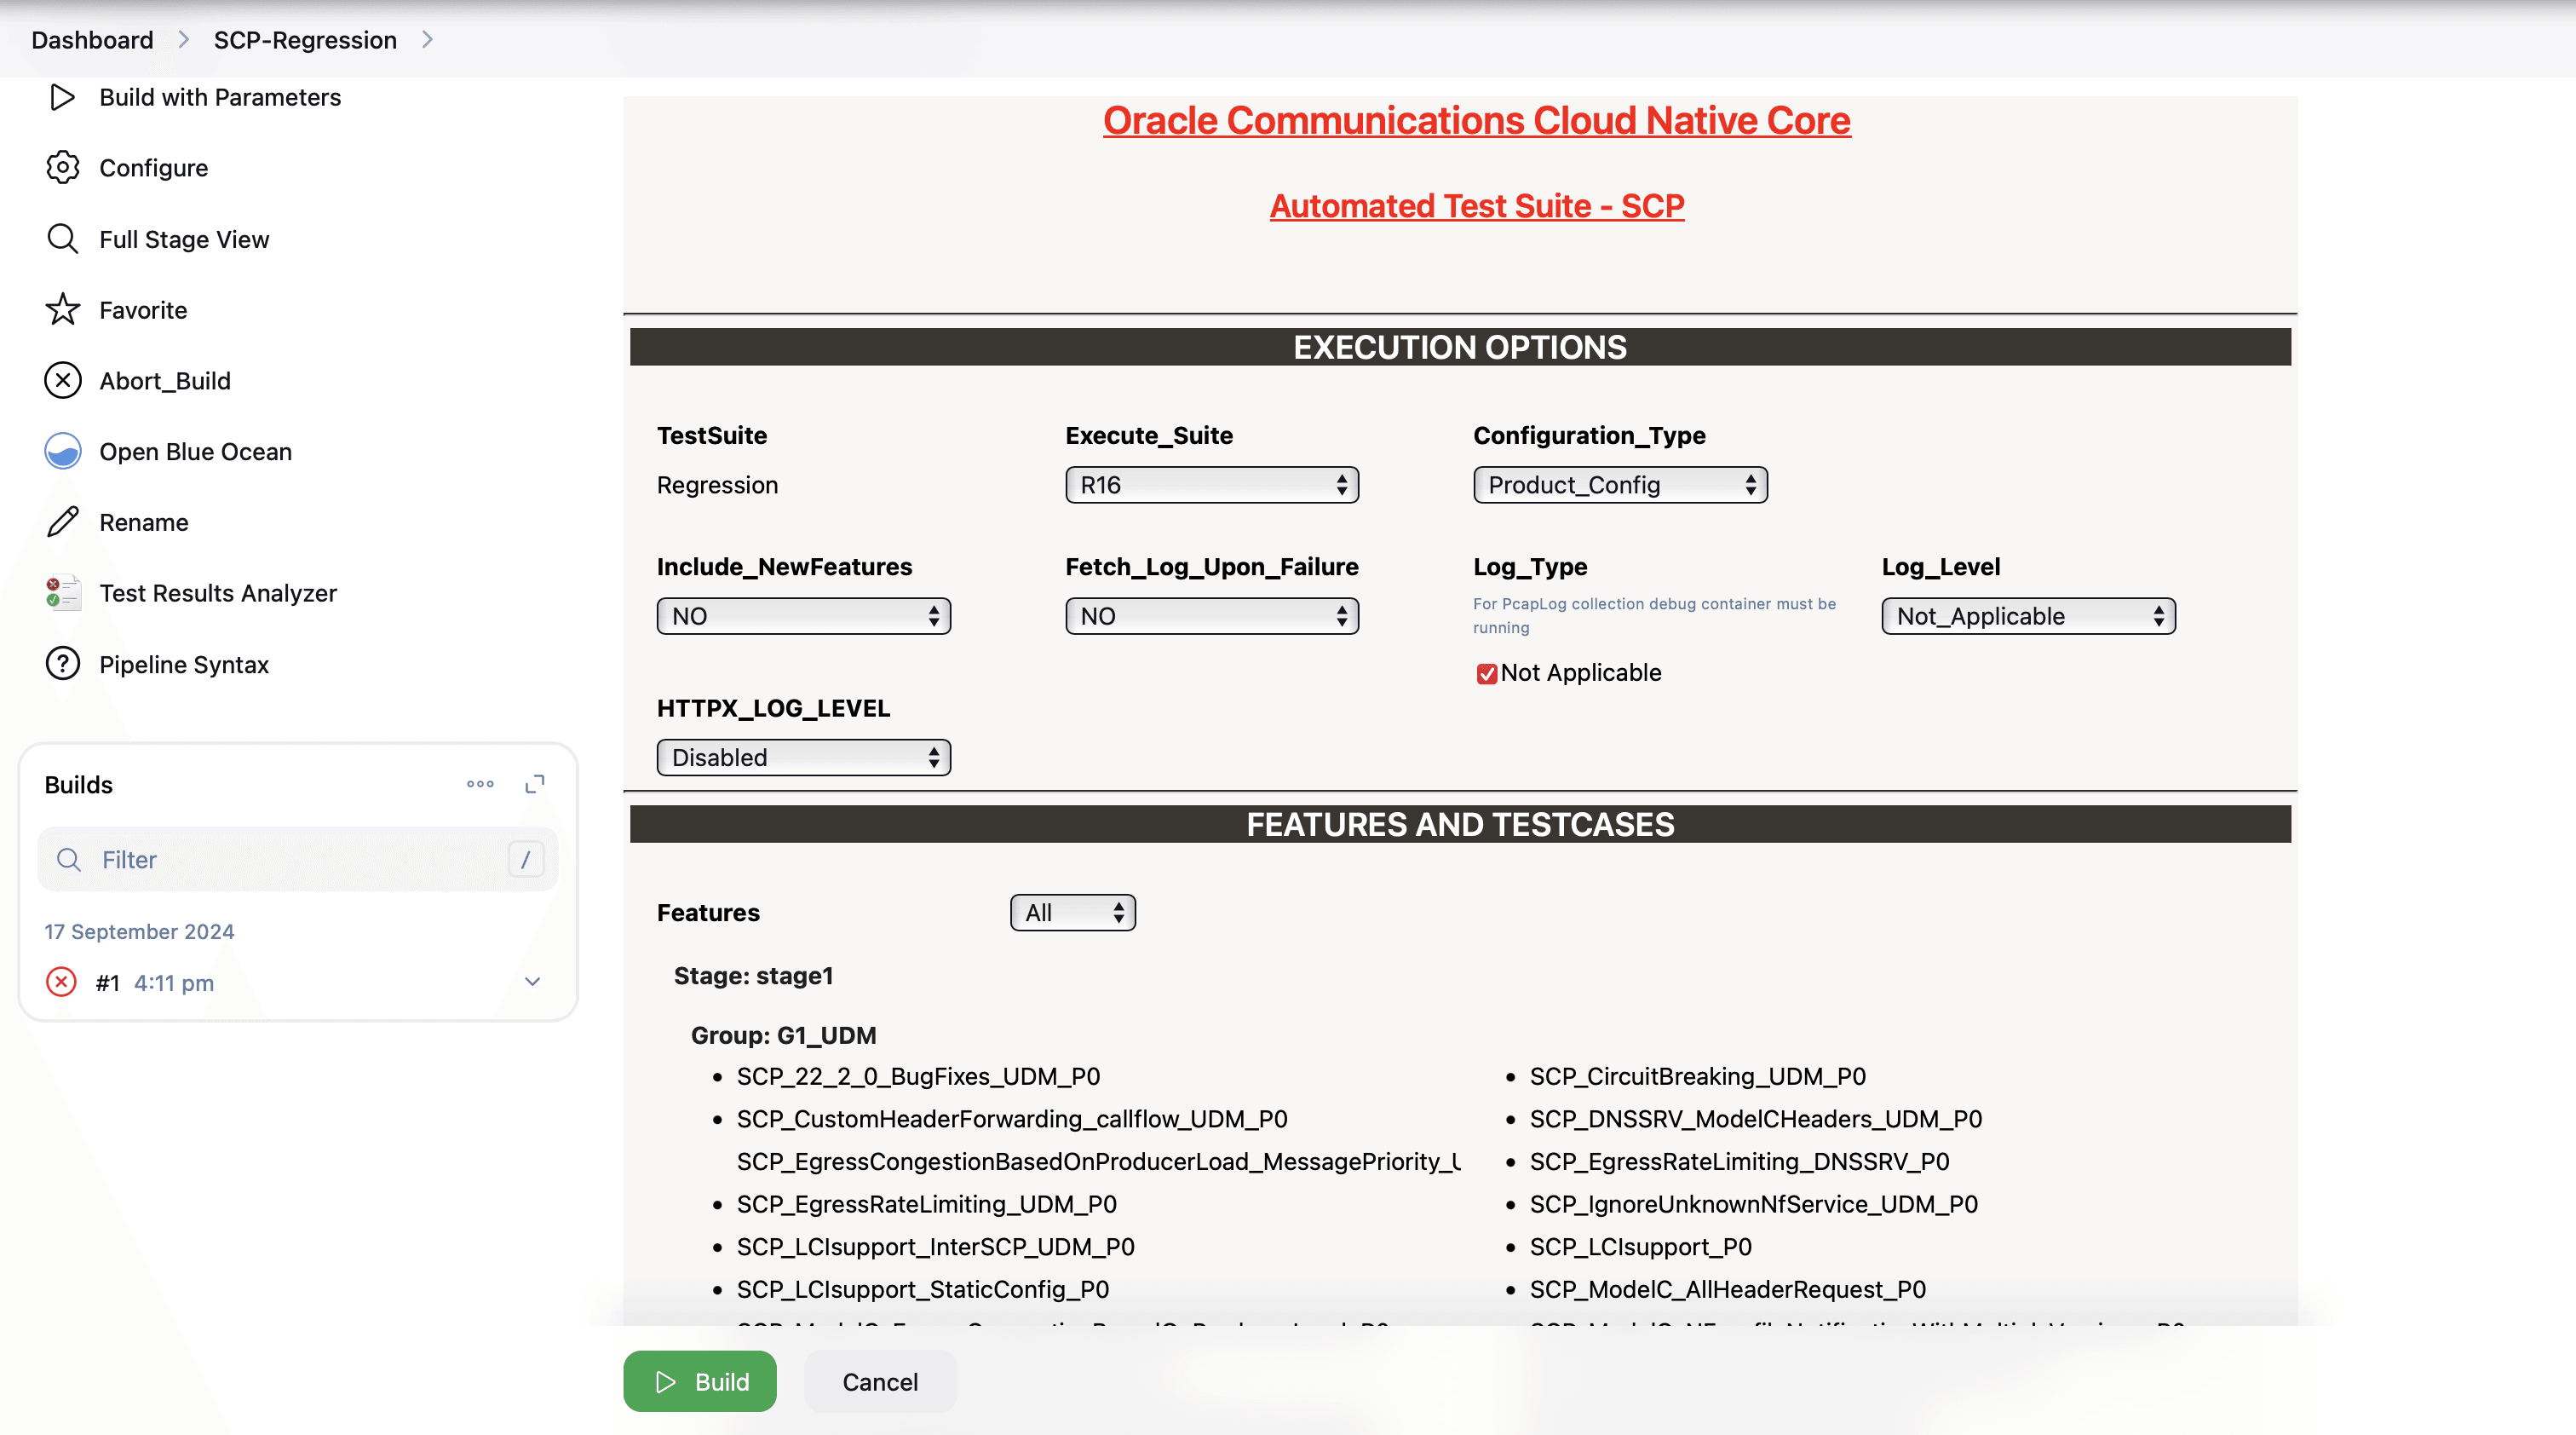The image size is (2576, 1435).
Task: Click the Configure gear icon
Action: point(62,168)
